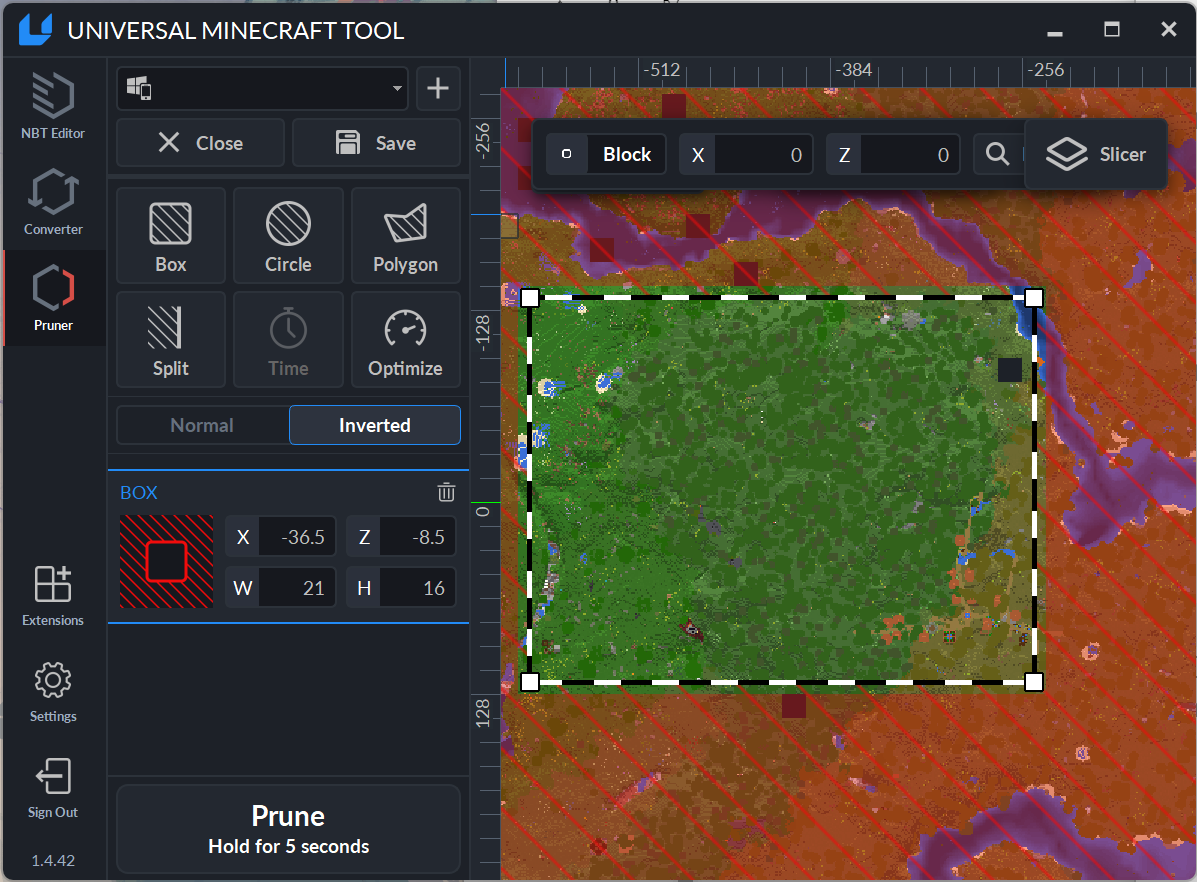Choose the Split tool
The height and width of the screenshot is (882, 1197).
coord(170,340)
